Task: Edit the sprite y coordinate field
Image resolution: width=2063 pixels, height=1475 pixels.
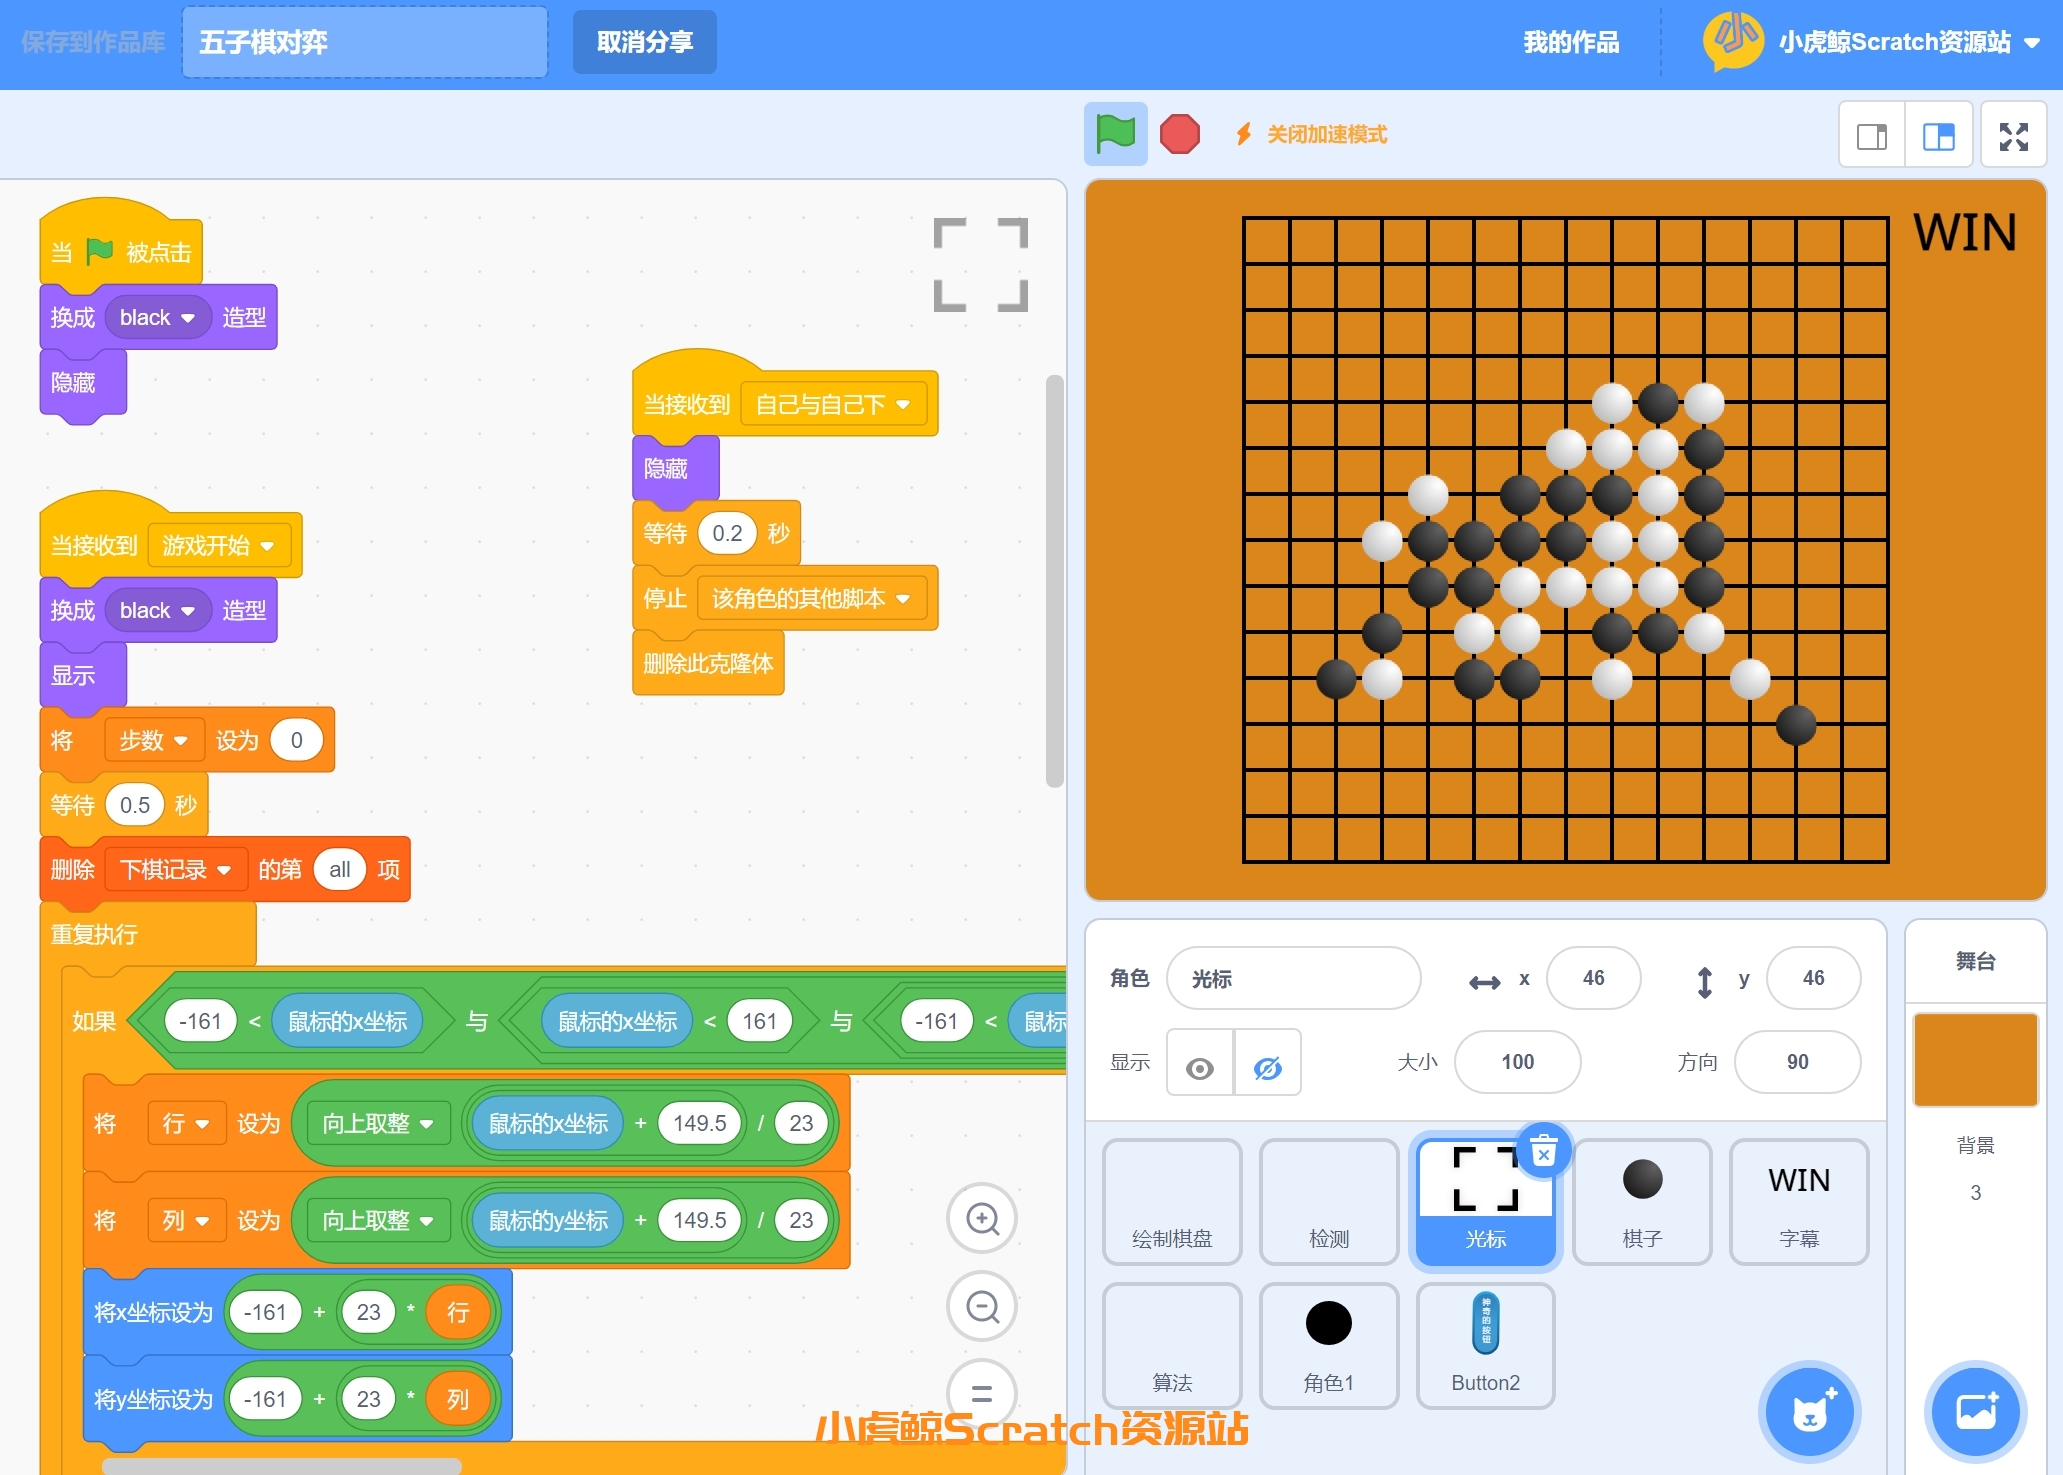Action: point(1813,979)
